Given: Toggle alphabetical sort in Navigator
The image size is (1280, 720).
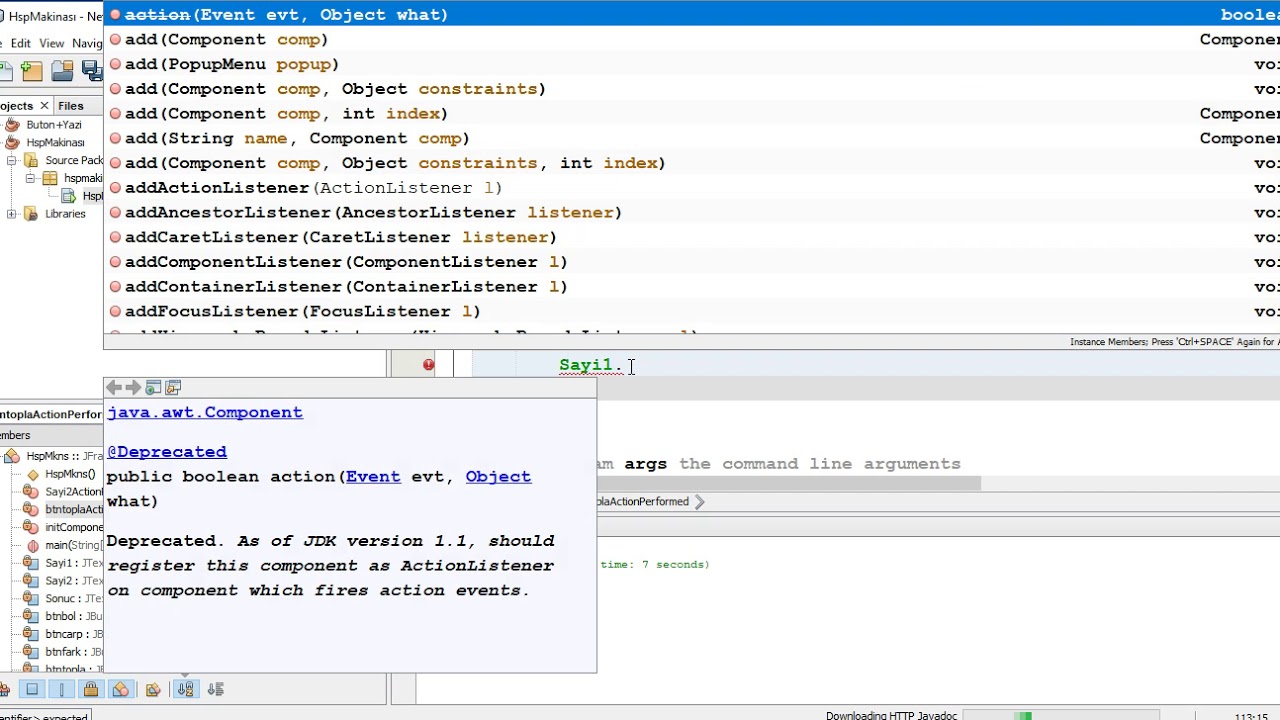Looking at the screenshot, I should pyautogui.click(x=185, y=689).
